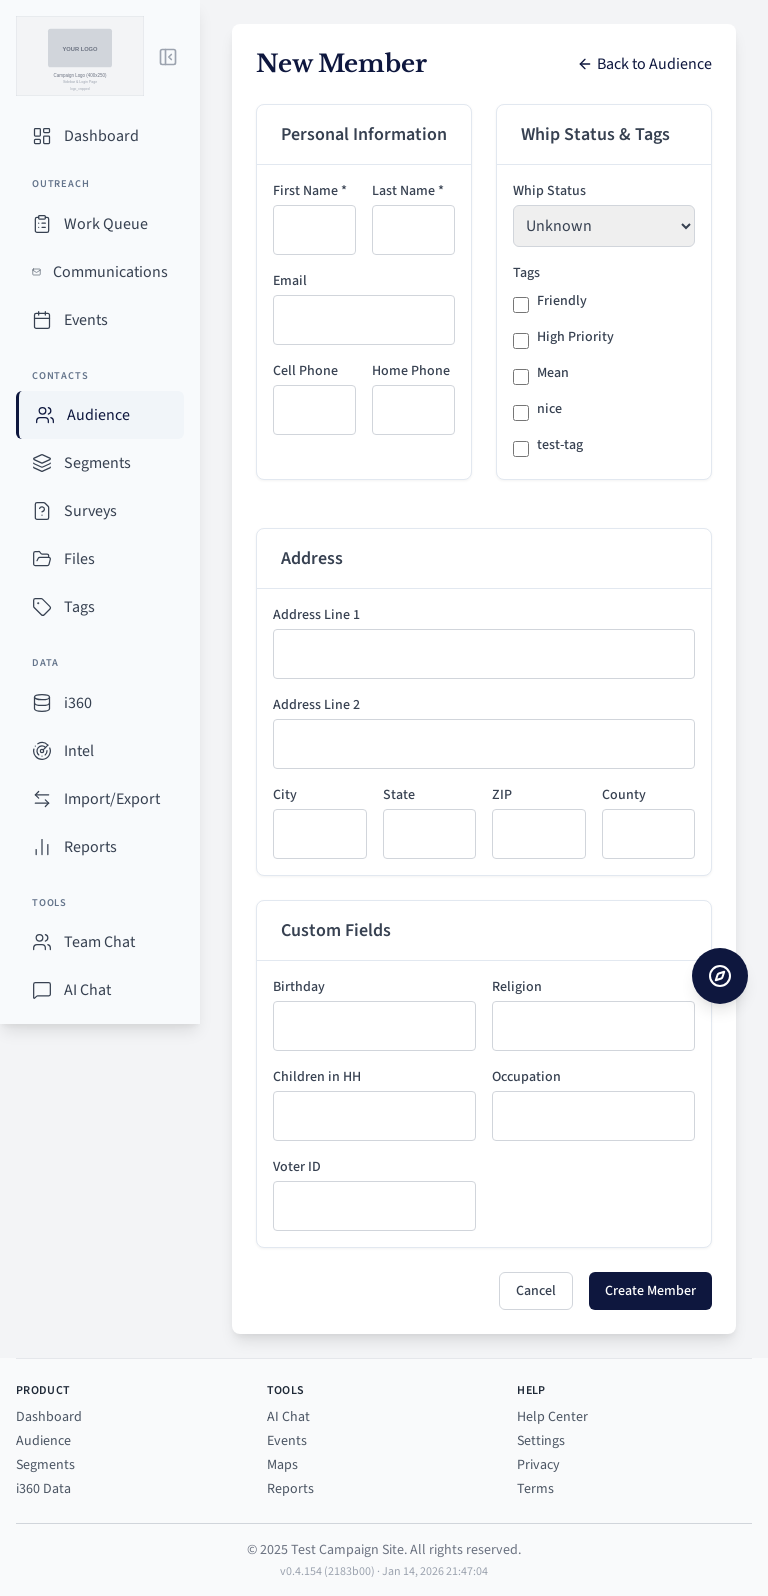768x1596 pixels.
Task: Open the Whip Status dropdown
Action: pos(603,226)
